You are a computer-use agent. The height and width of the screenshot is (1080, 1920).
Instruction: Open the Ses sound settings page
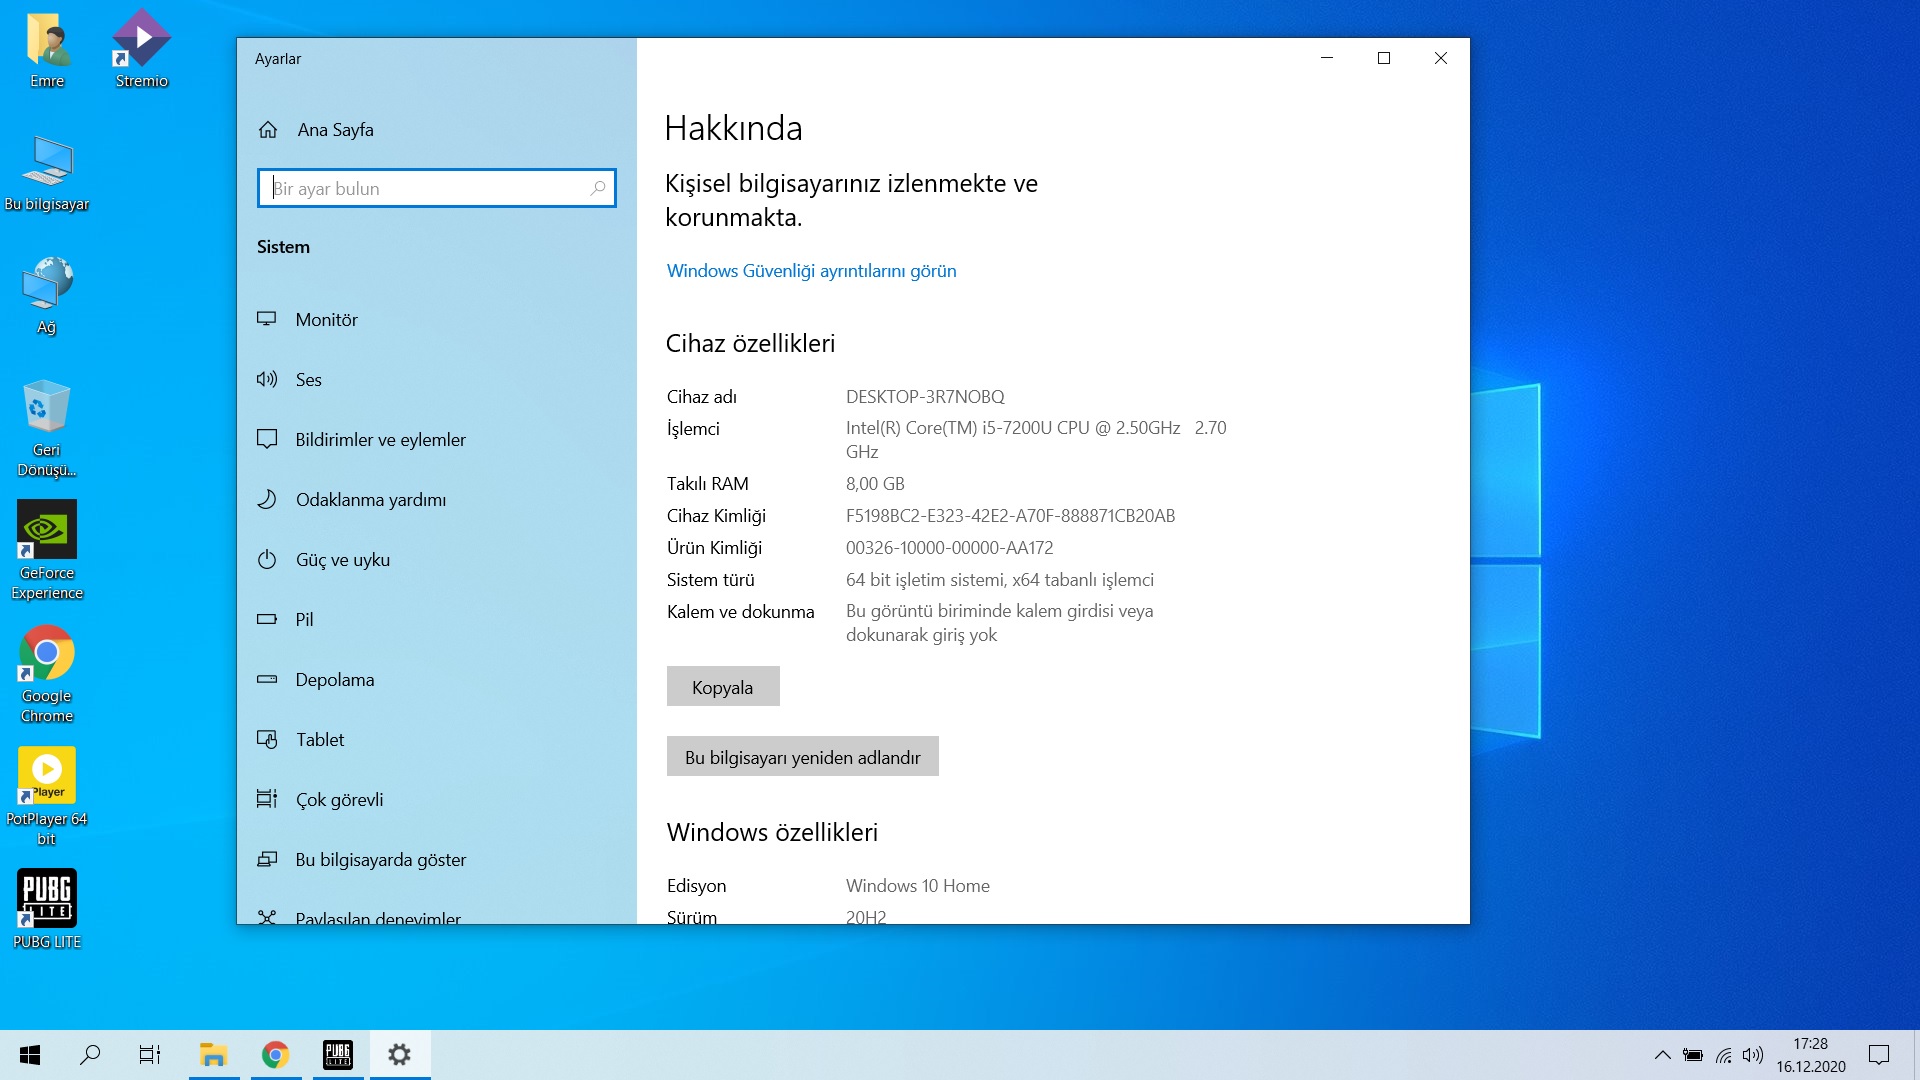pos(437,380)
